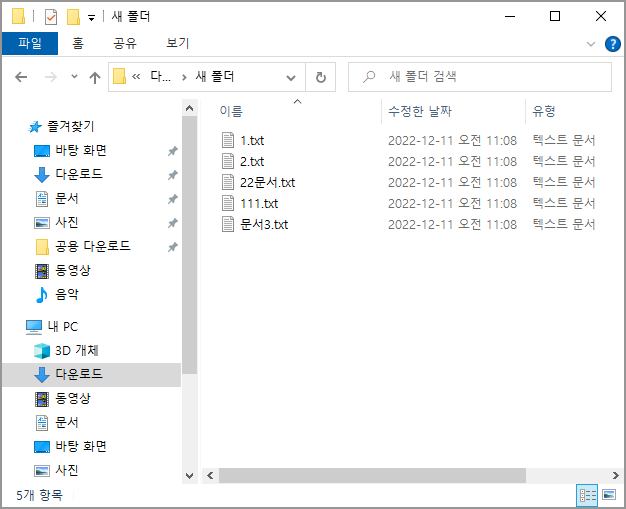Viewport: 626px width, 509px height.
Task: Select 즐겨찾기 in the navigation pane
Action: pyautogui.click(x=71, y=127)
